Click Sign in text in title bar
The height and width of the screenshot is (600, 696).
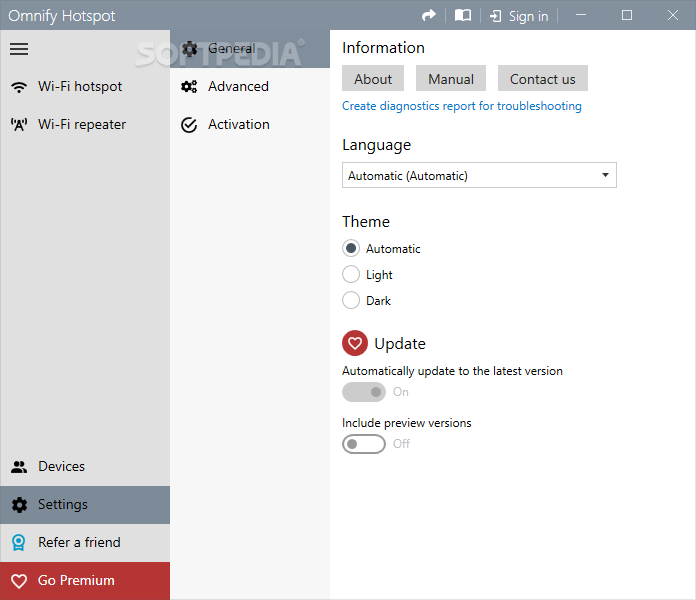(x=528, y=16)
